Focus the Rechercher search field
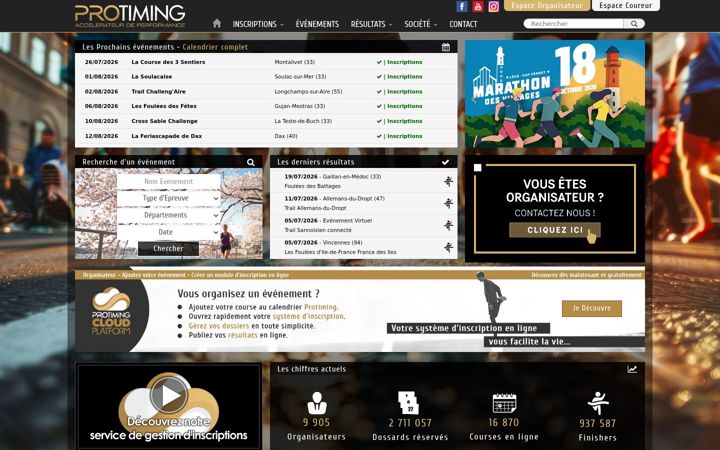720x450 pixels. pyautogui.click(x=574, y=23)
